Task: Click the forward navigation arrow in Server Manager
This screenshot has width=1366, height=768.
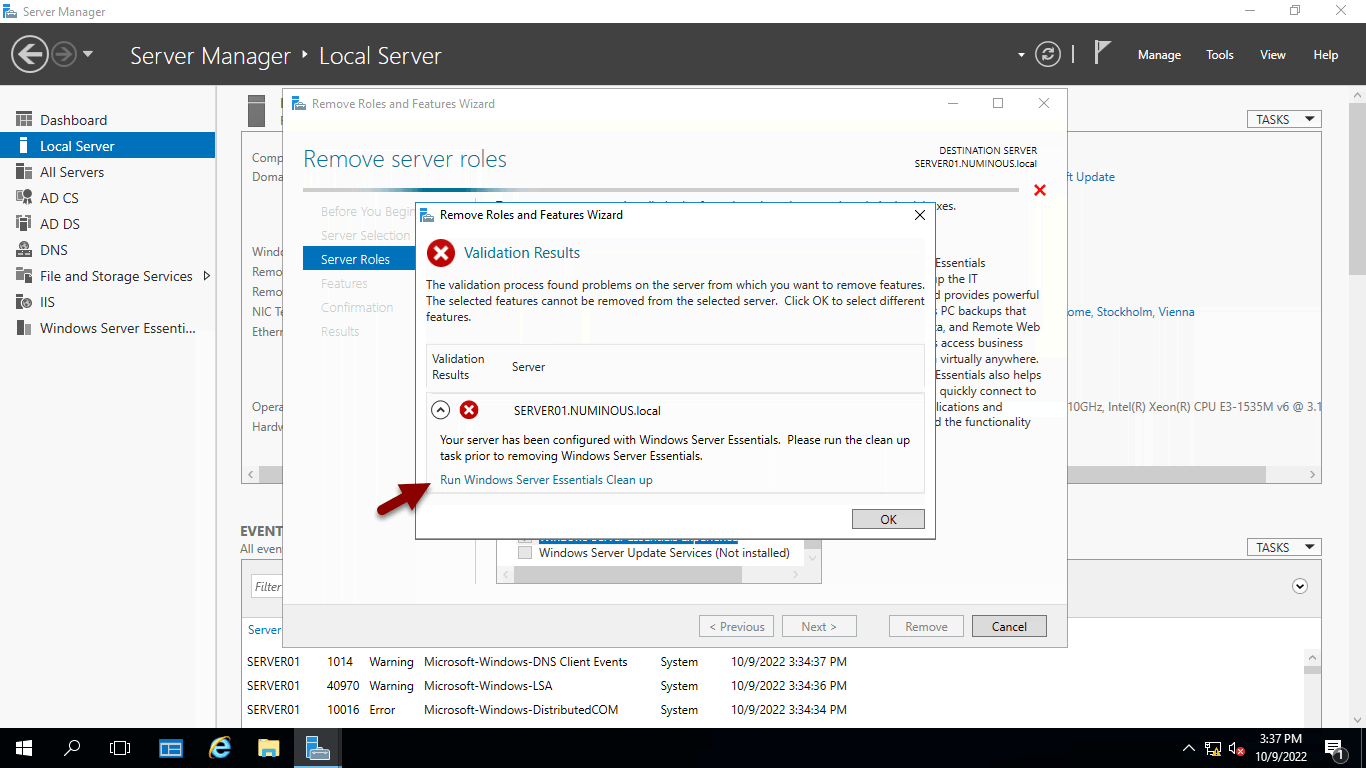Action: 63,54
